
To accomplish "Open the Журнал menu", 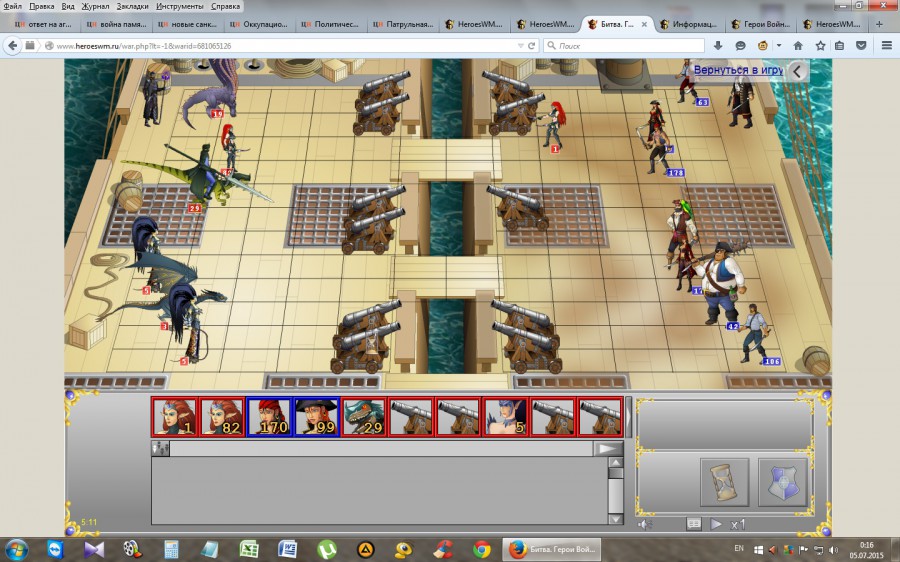I will pos(95,6).
